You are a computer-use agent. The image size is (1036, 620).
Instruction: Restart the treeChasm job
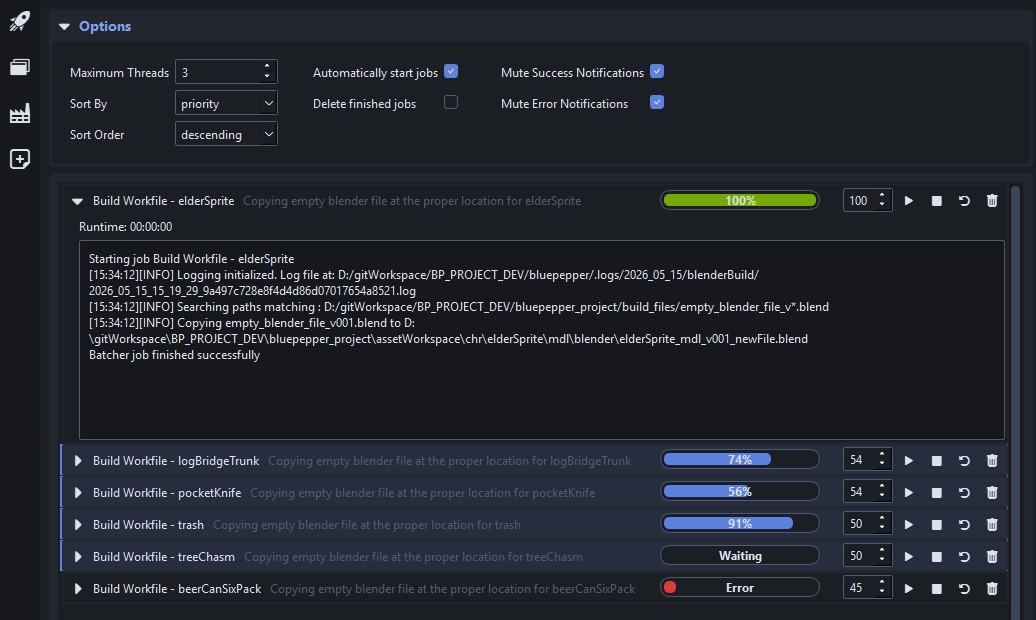point(964,557)
